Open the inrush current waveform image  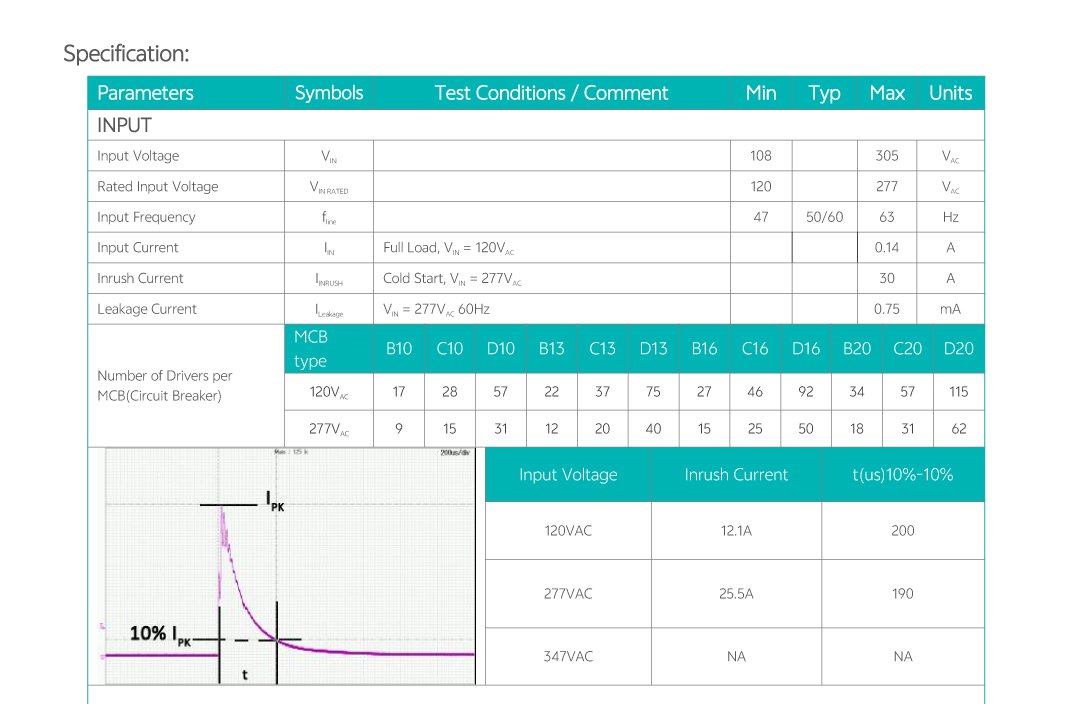(x=290, y=566)
